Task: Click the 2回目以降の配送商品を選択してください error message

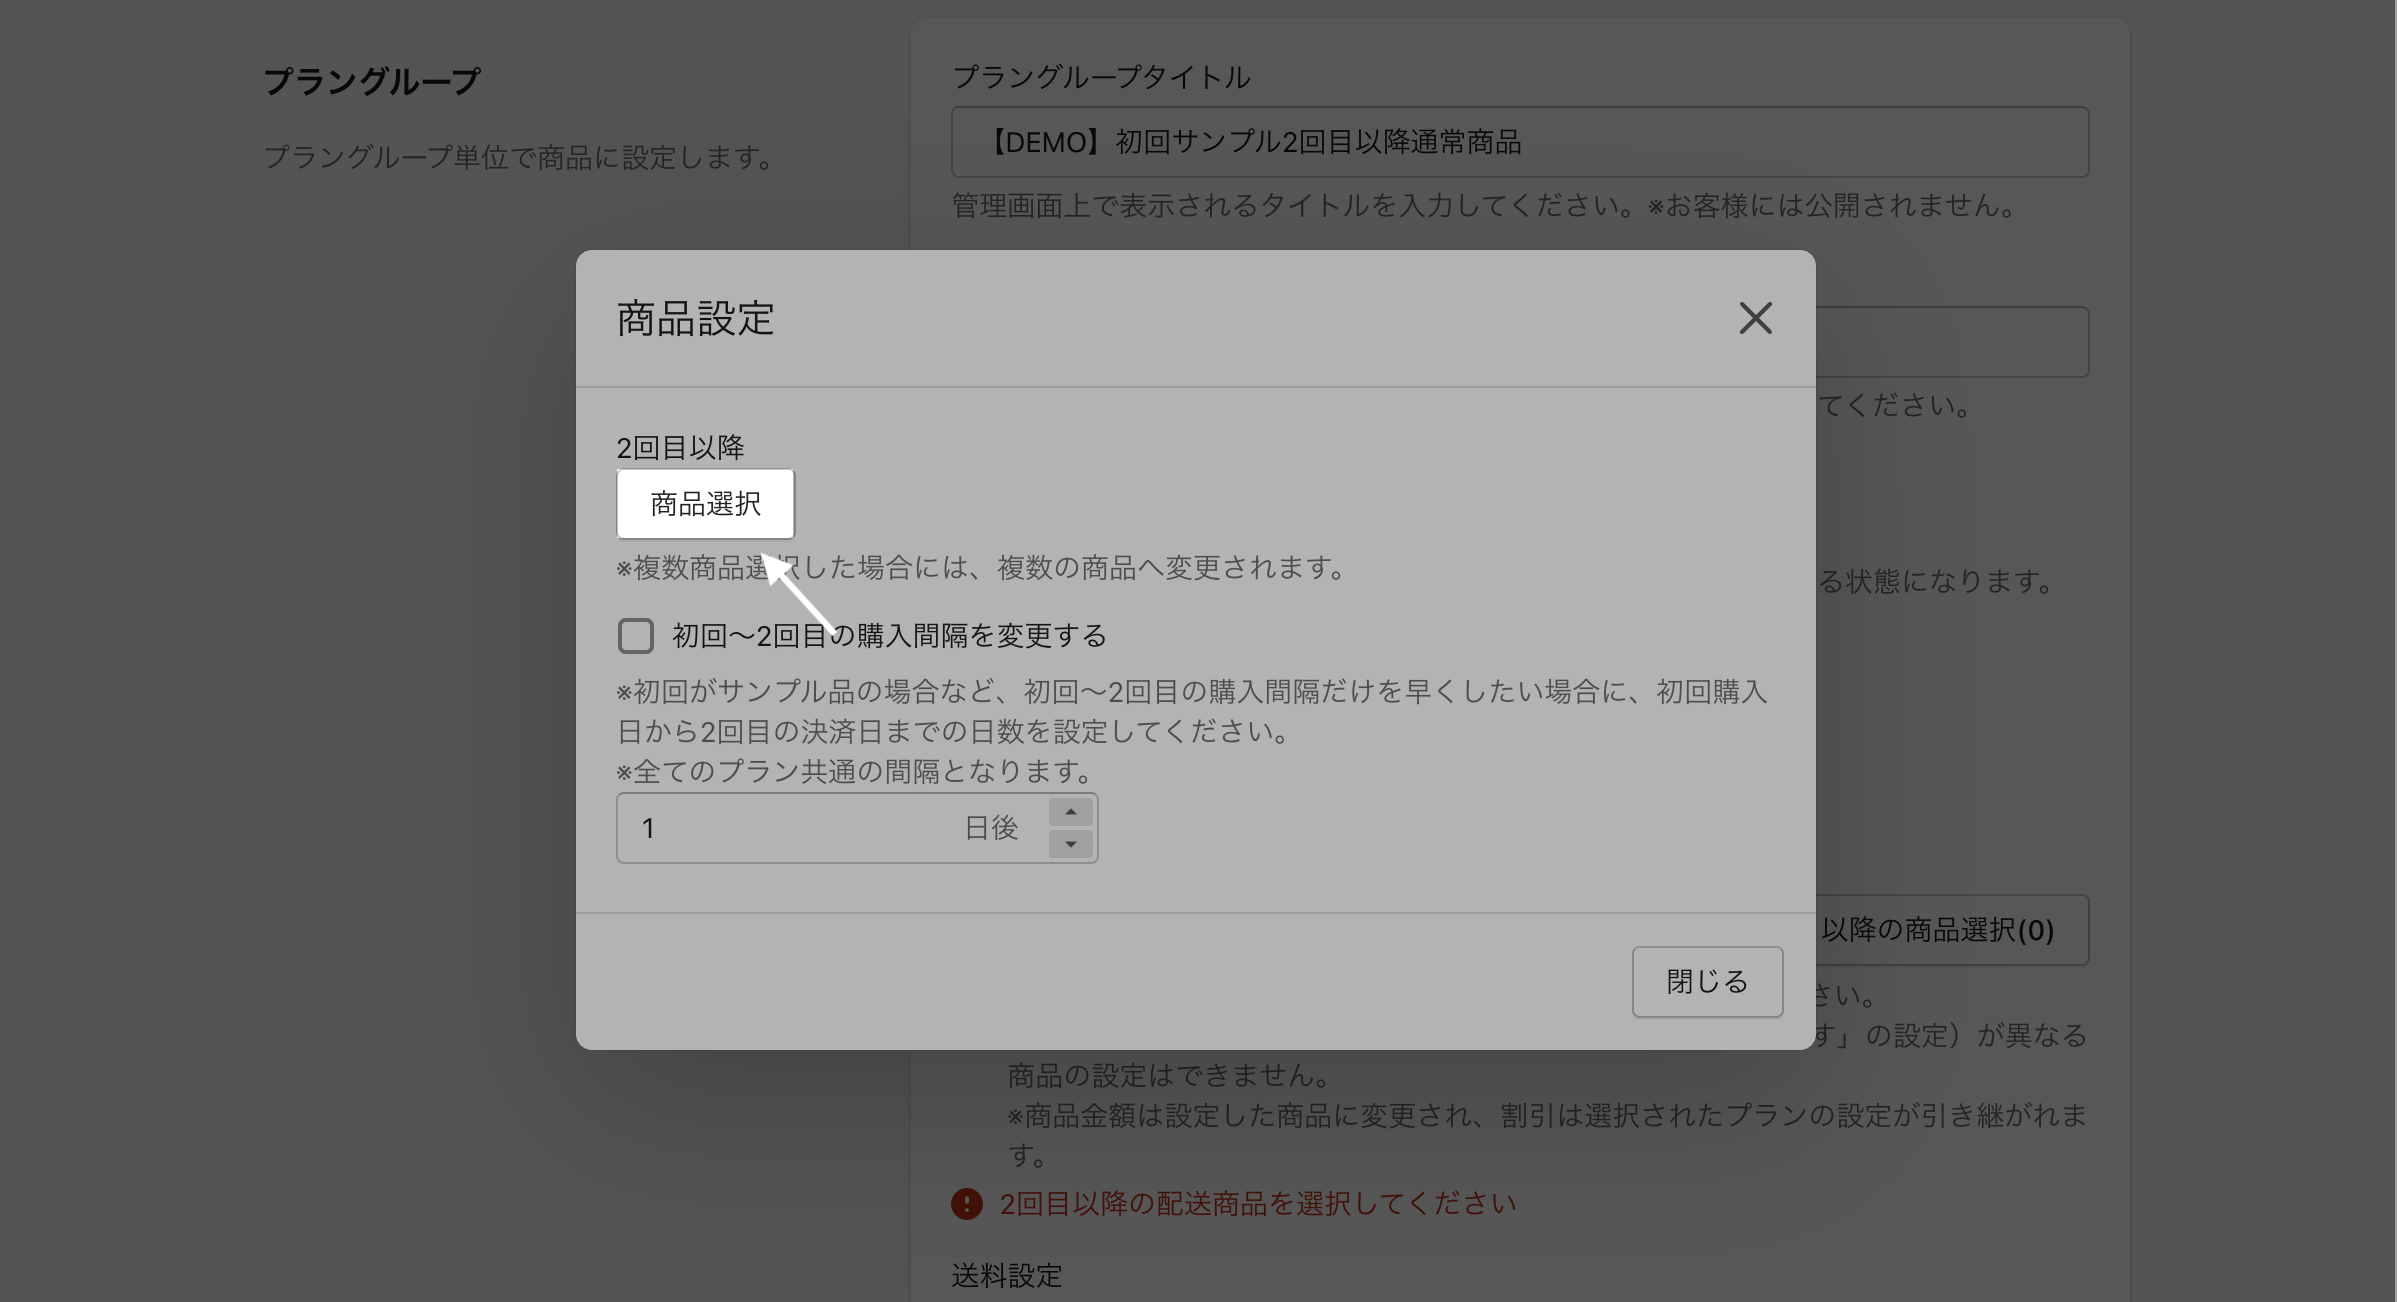Action: (x=1257, y=1204)
